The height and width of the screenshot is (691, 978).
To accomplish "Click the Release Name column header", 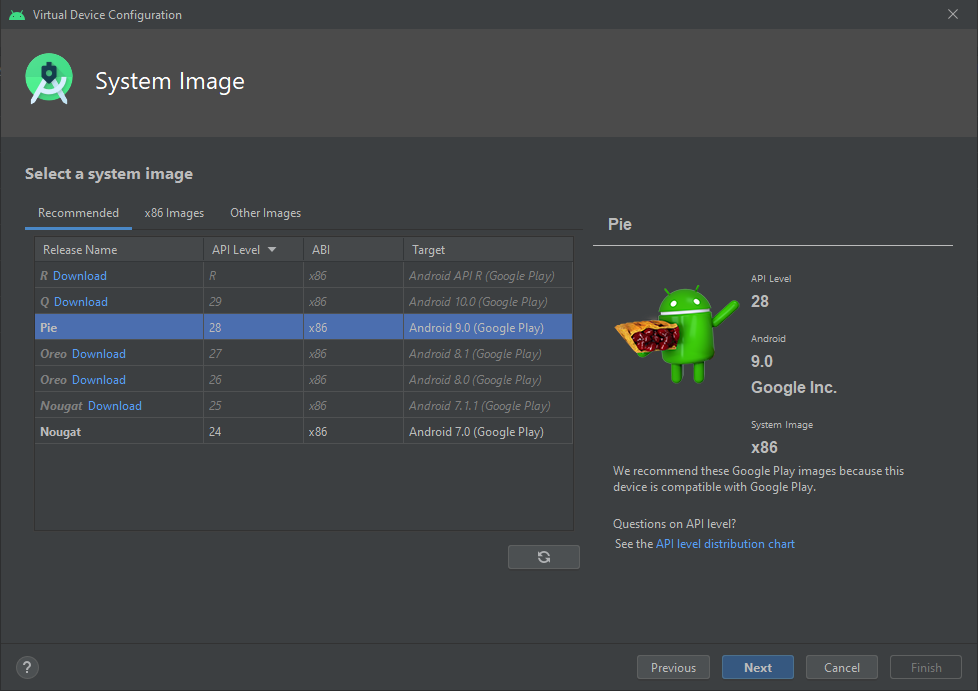I will (x=119, y=249).
